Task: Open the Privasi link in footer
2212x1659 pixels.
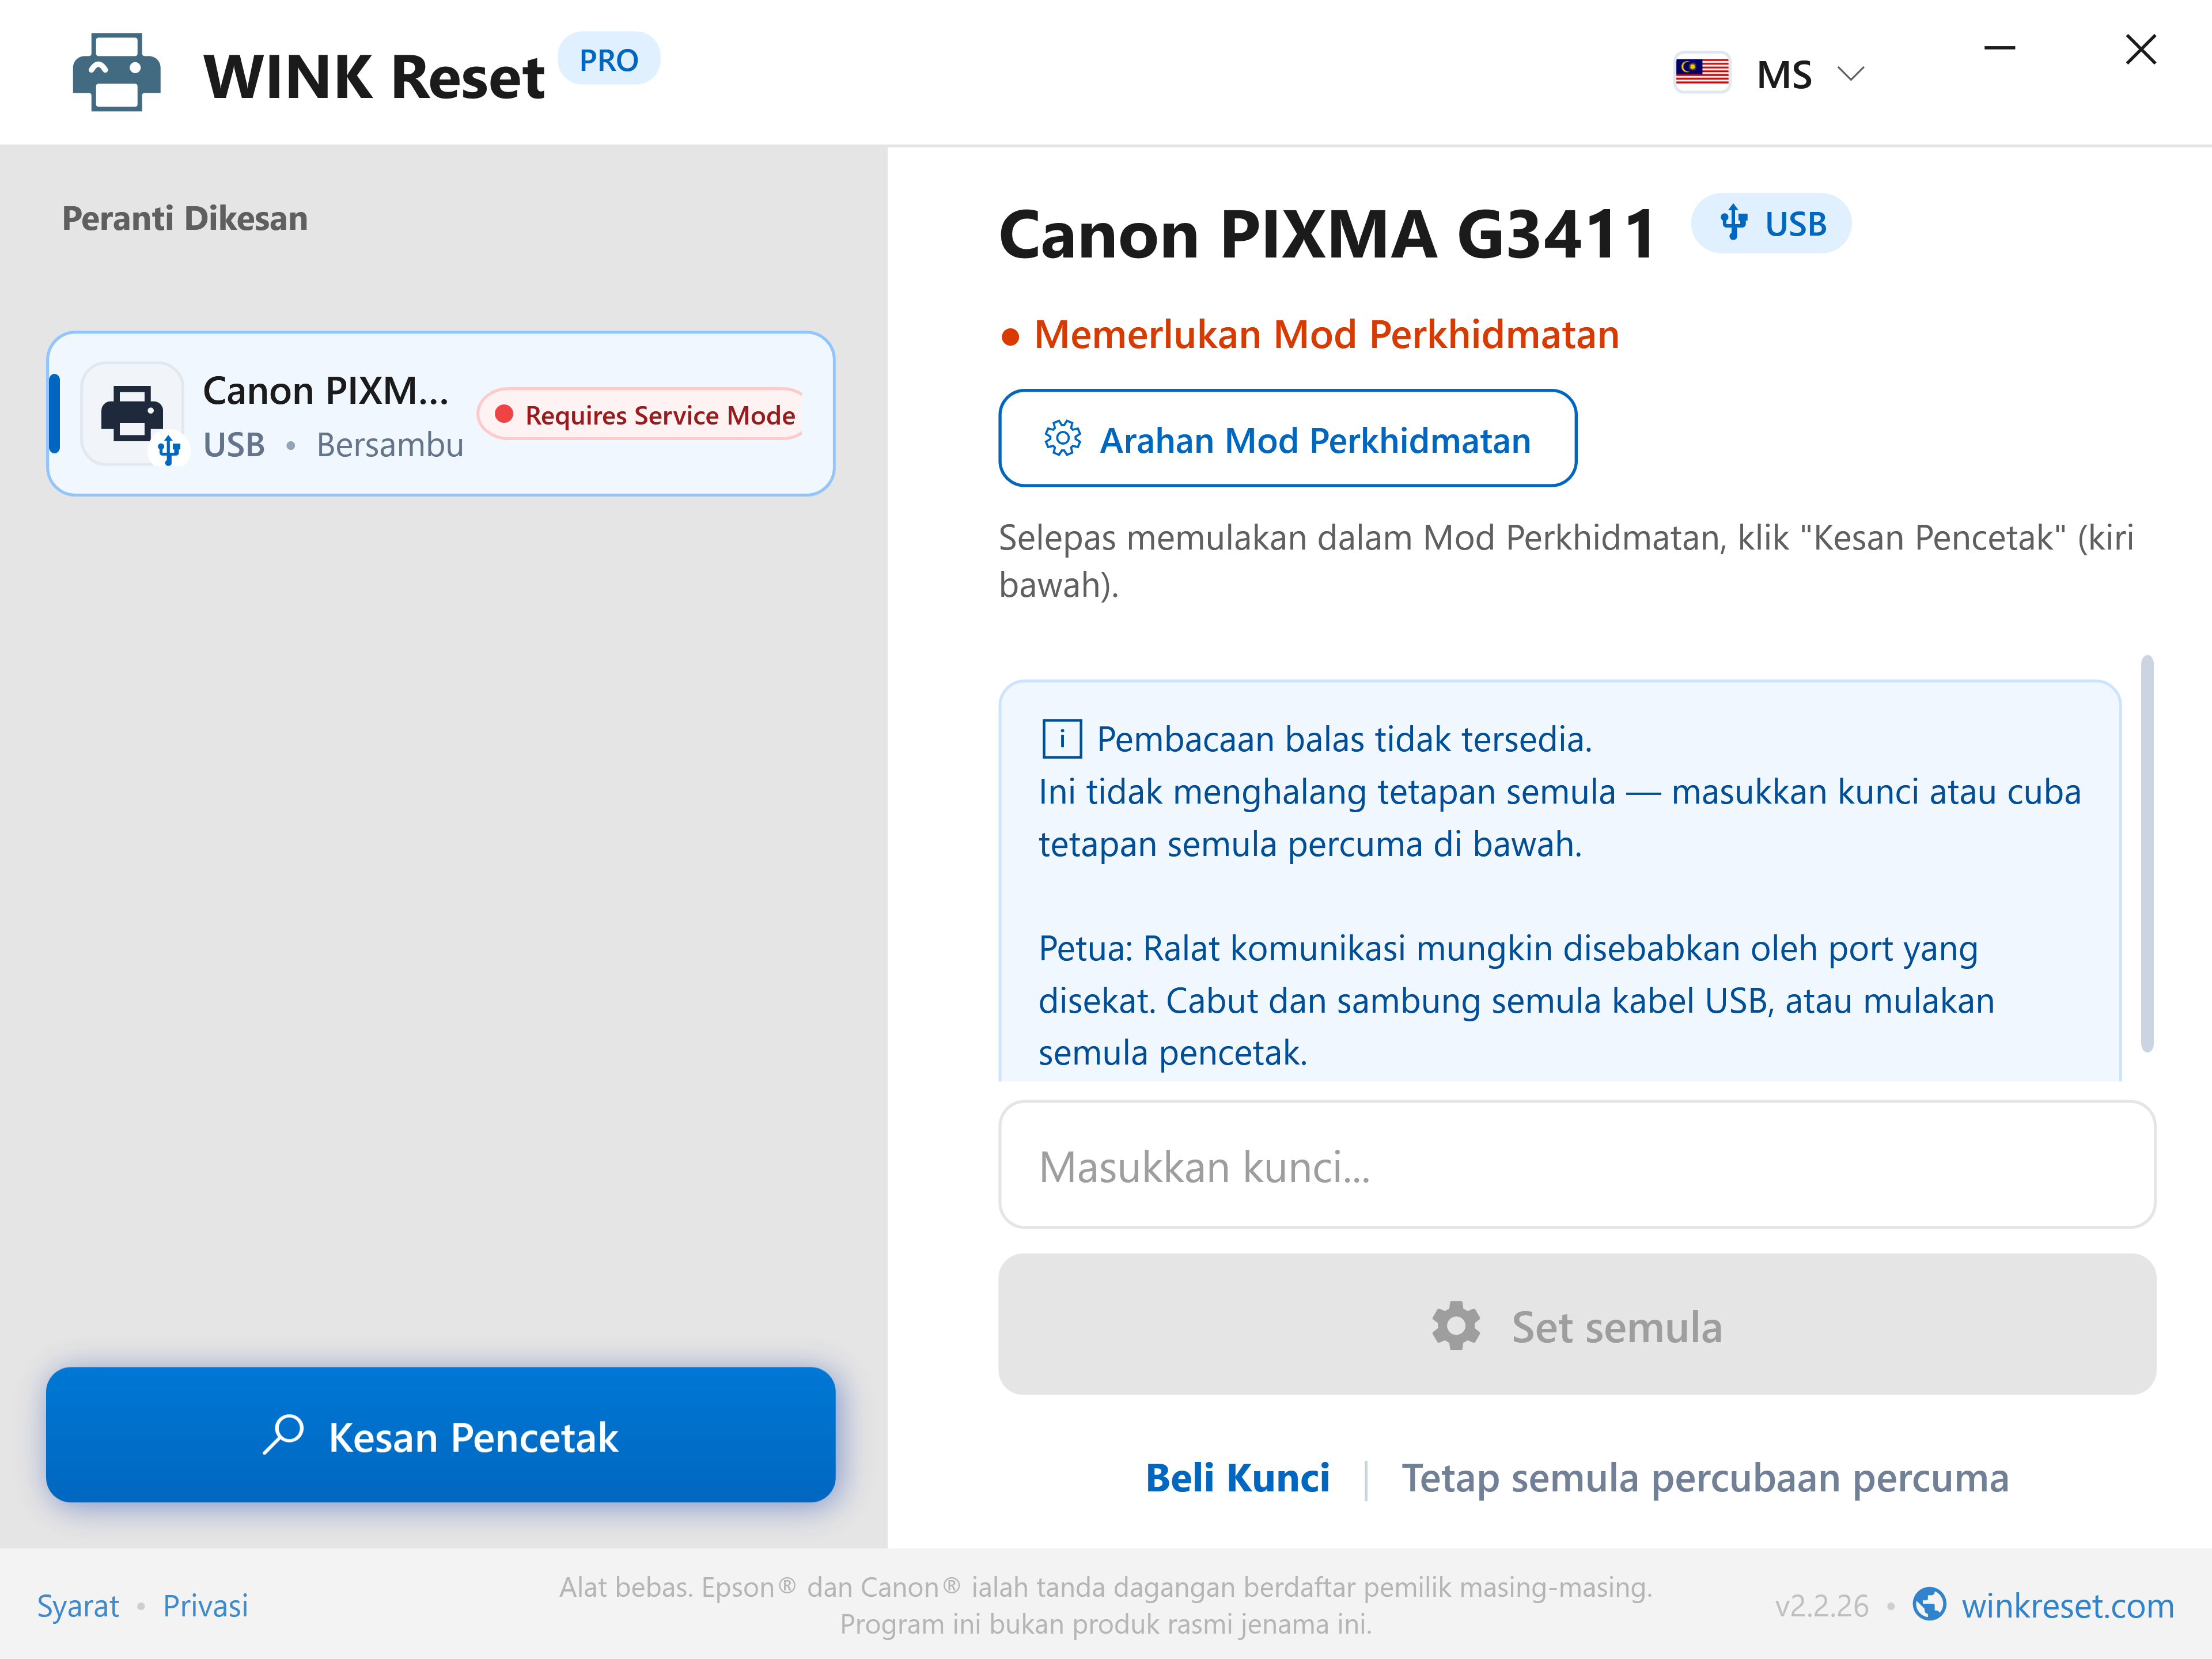Action: (x=205, y=1606)
